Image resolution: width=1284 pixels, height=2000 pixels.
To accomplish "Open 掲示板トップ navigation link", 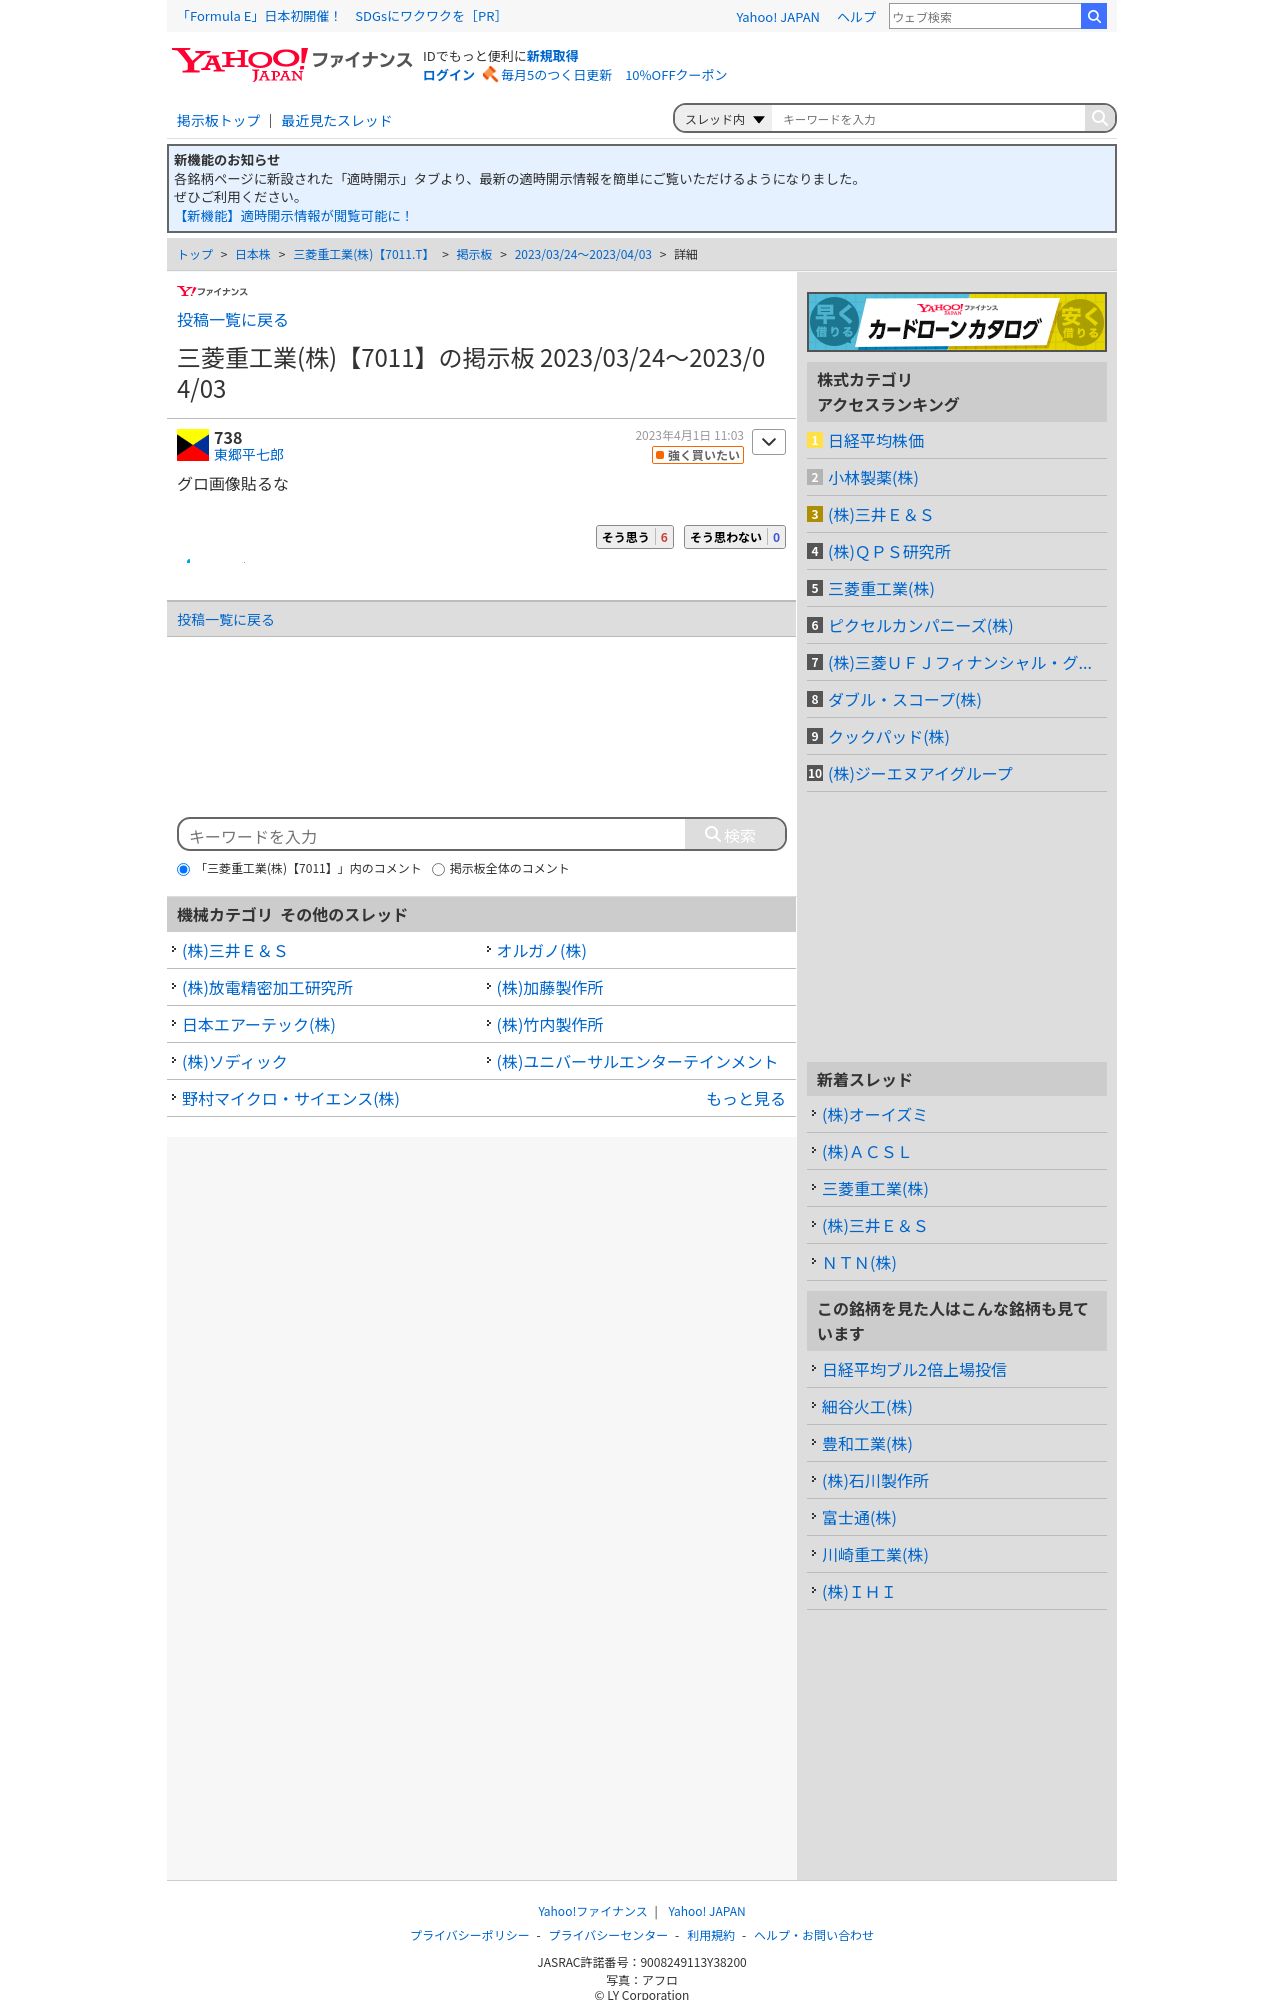I will 218,120.
